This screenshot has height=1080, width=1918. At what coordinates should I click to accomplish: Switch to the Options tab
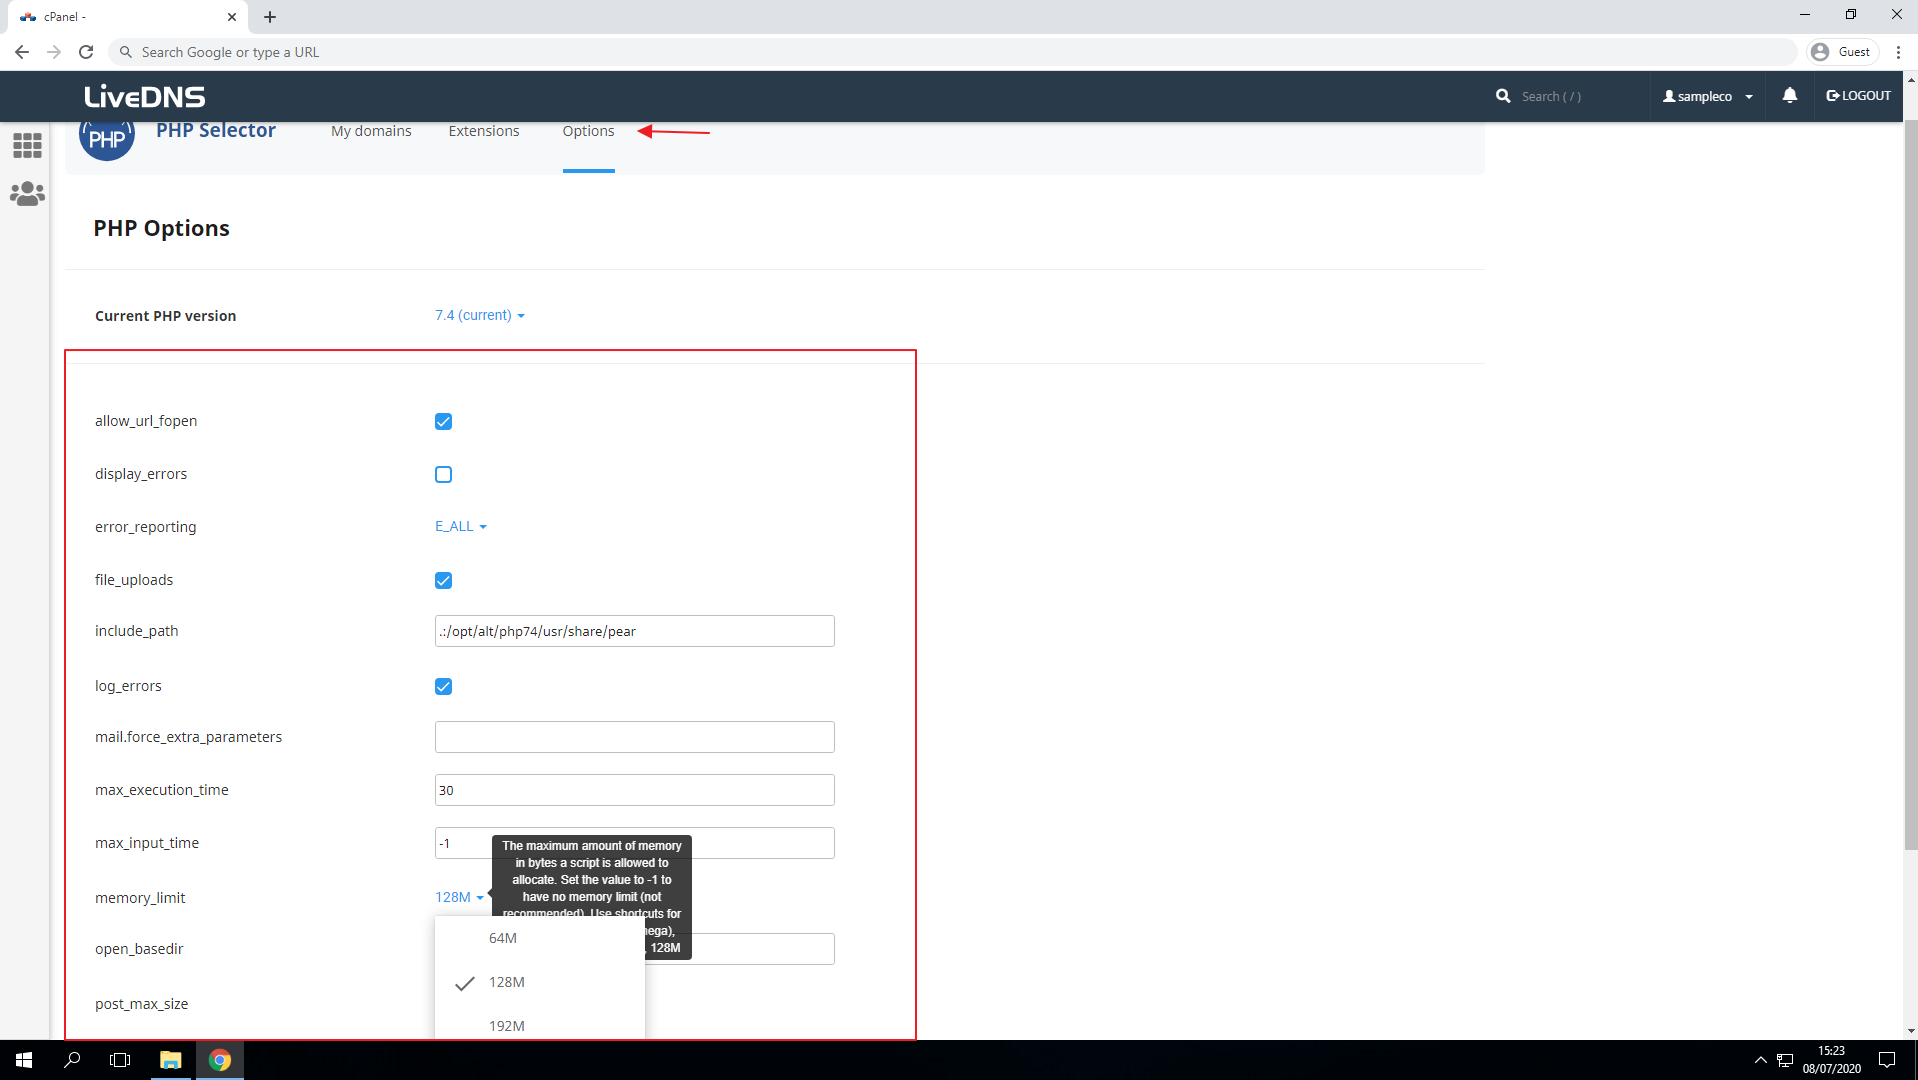click(588, 131)
